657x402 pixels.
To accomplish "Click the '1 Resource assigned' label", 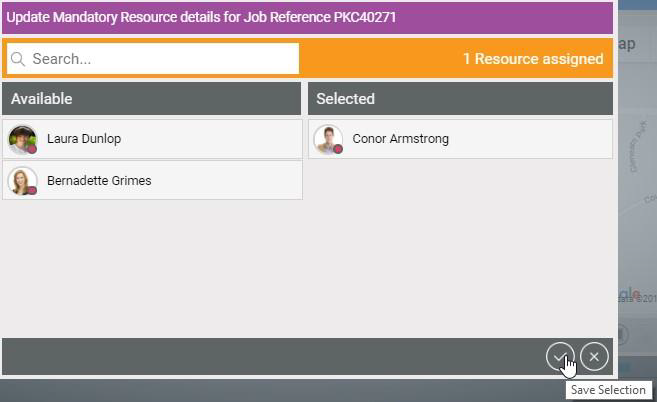I will [533, 59].
